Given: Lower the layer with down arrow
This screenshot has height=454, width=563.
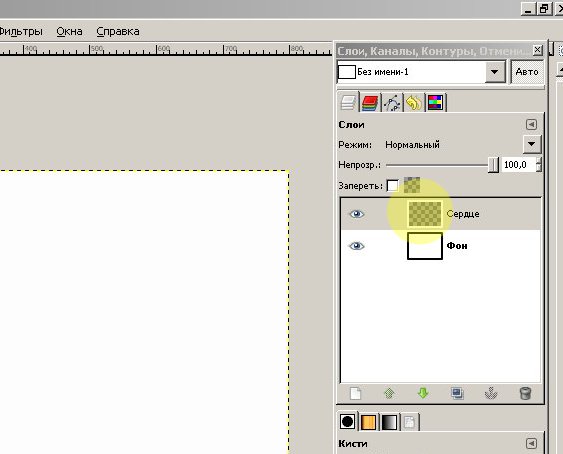Looking at the screenshot, I should 423,393.
